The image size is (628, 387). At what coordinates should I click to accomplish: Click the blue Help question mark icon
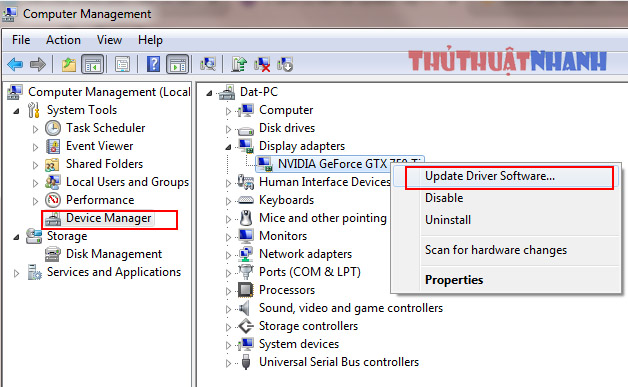pos(153,64)
